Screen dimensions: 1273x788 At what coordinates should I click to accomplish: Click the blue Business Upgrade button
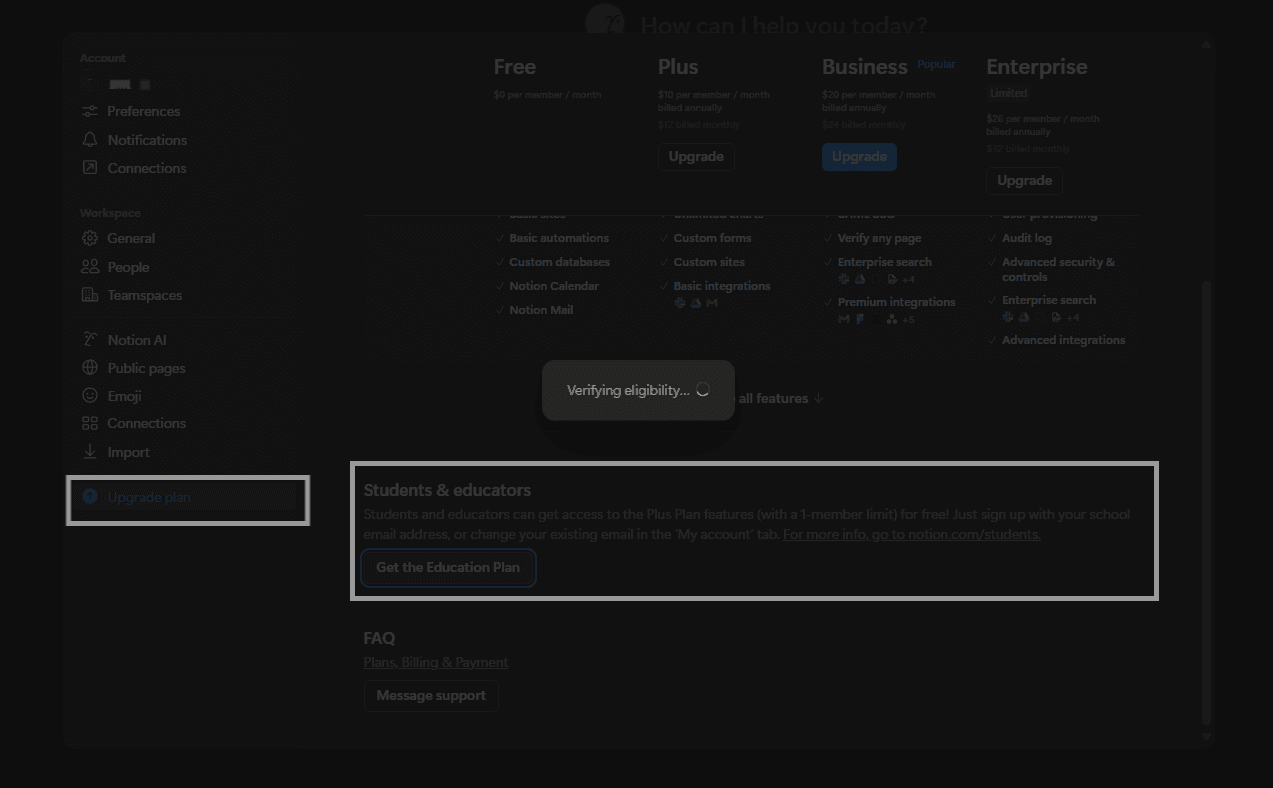859,156
